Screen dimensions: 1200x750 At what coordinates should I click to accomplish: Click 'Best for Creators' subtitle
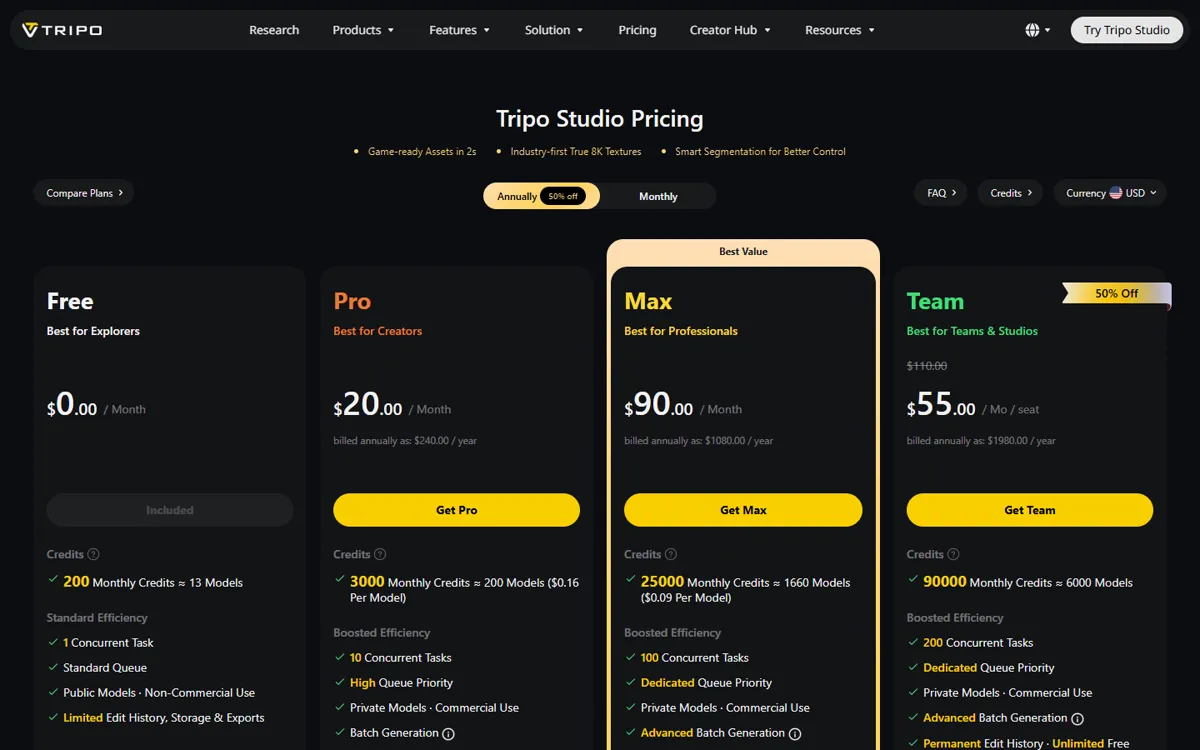pyautogui.click(x=378, y=331)
